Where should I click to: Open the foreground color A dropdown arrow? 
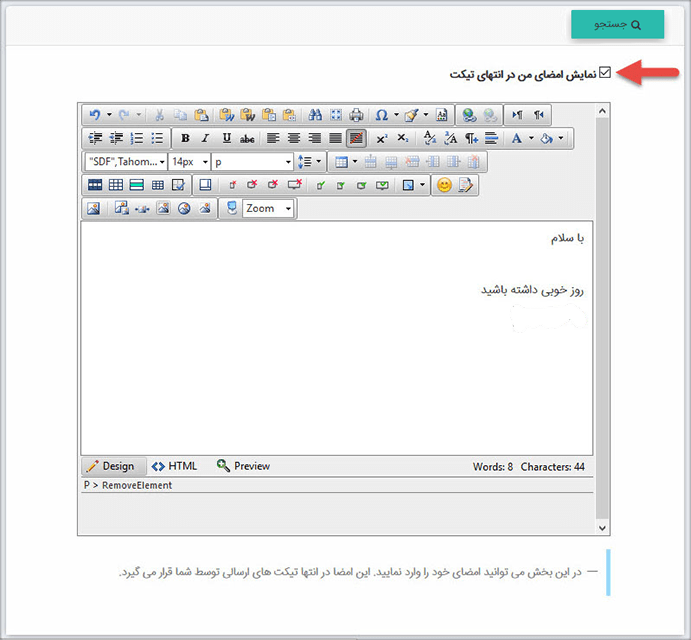pos(531,138)
